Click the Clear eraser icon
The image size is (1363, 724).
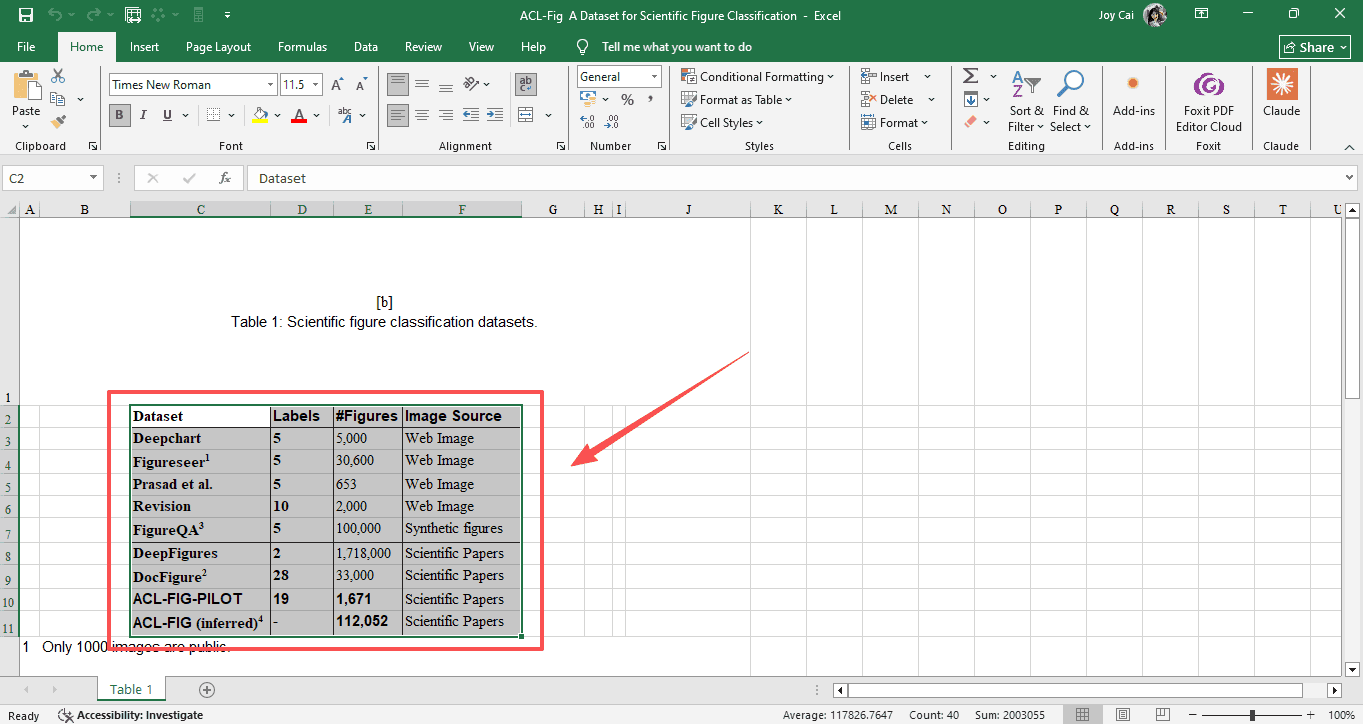point(970,121)
